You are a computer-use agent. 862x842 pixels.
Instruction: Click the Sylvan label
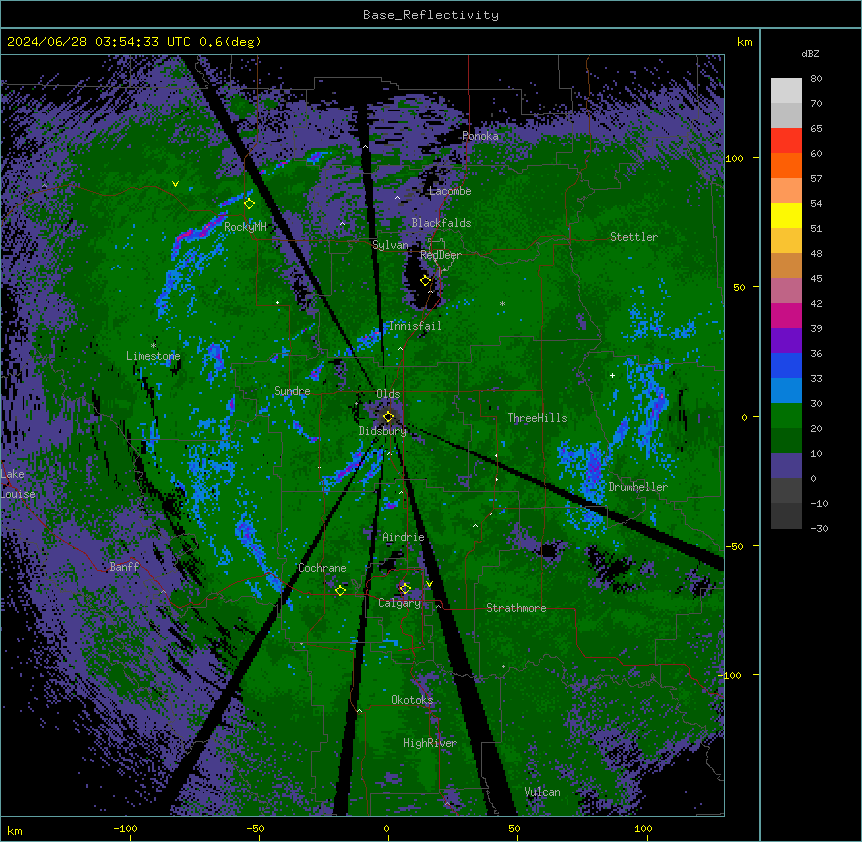point(390,245)
